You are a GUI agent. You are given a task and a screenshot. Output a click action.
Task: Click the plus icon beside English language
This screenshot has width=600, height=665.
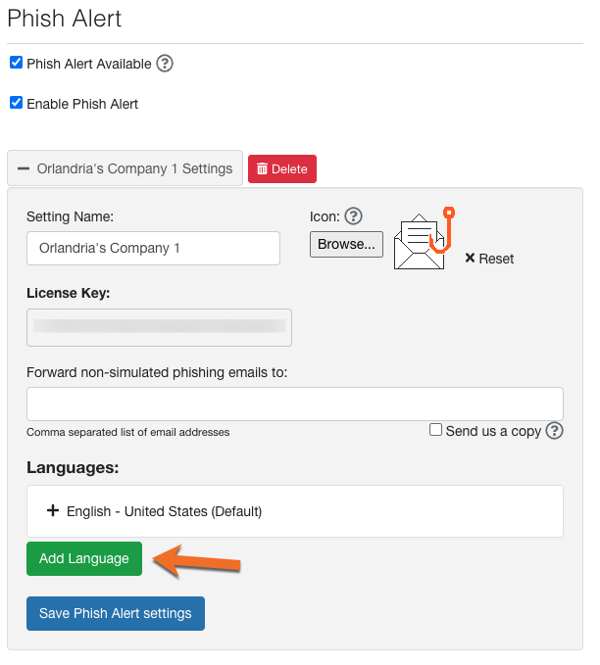(53, 511)
